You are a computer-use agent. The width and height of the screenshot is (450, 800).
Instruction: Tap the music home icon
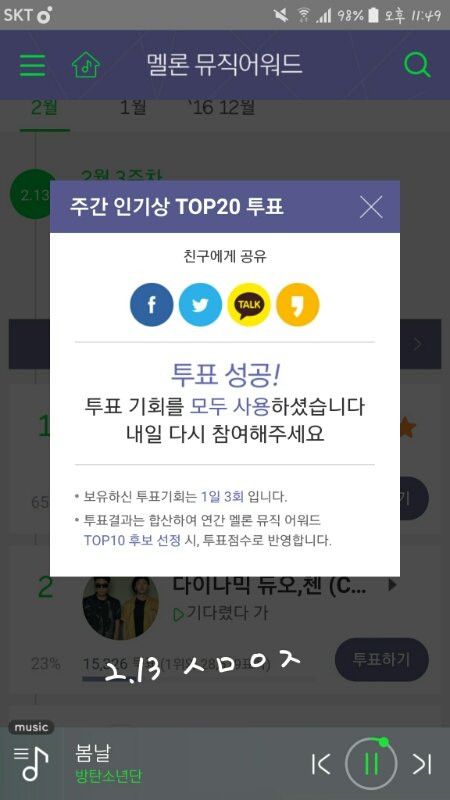86,65
